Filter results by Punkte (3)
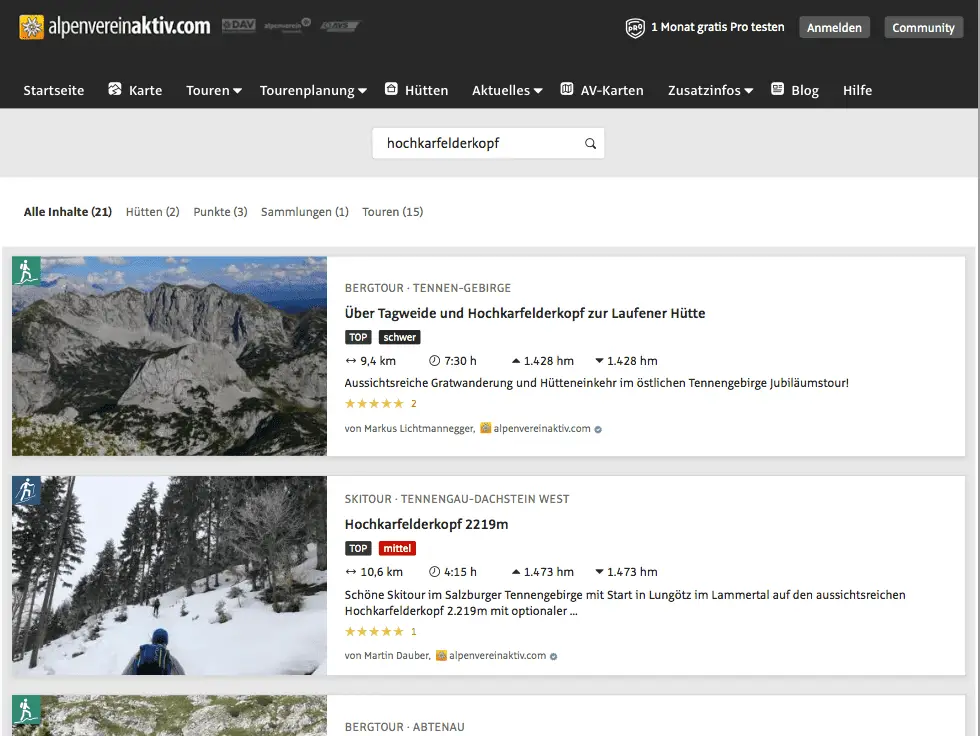Image resolution: width=980 pixels, height=736 pixels. 220,212
